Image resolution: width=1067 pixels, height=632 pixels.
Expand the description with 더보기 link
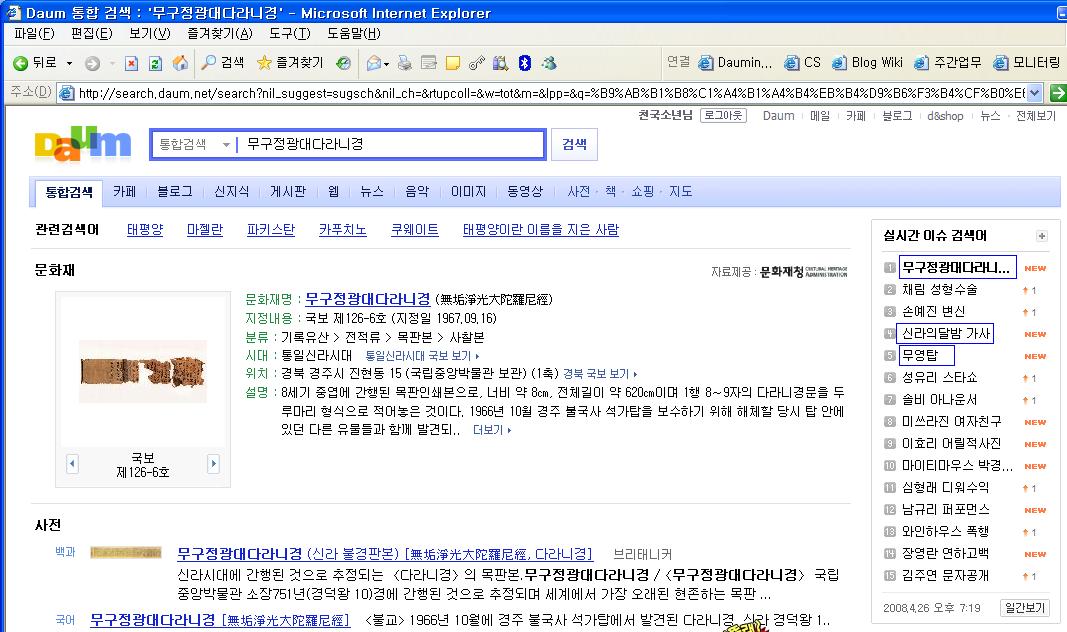tap(491, 430)
